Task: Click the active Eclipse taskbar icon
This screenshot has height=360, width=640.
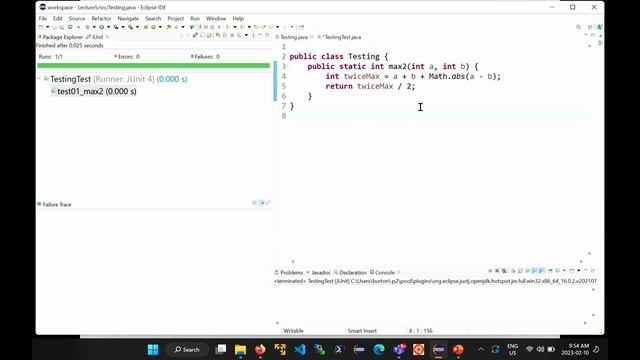Action: [438, 349]
